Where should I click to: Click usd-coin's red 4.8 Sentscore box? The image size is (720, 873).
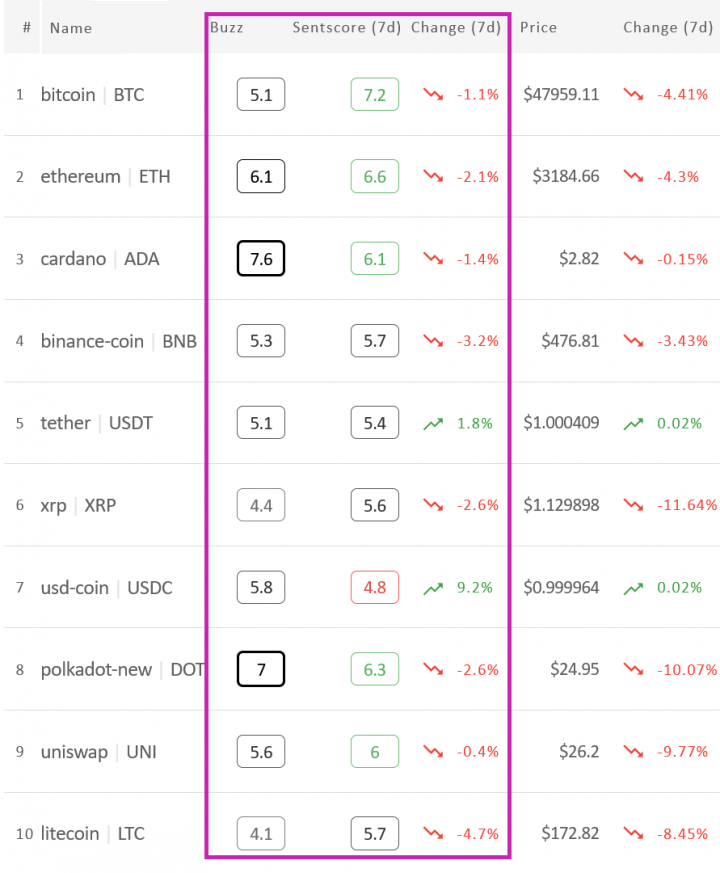[375, 588]
